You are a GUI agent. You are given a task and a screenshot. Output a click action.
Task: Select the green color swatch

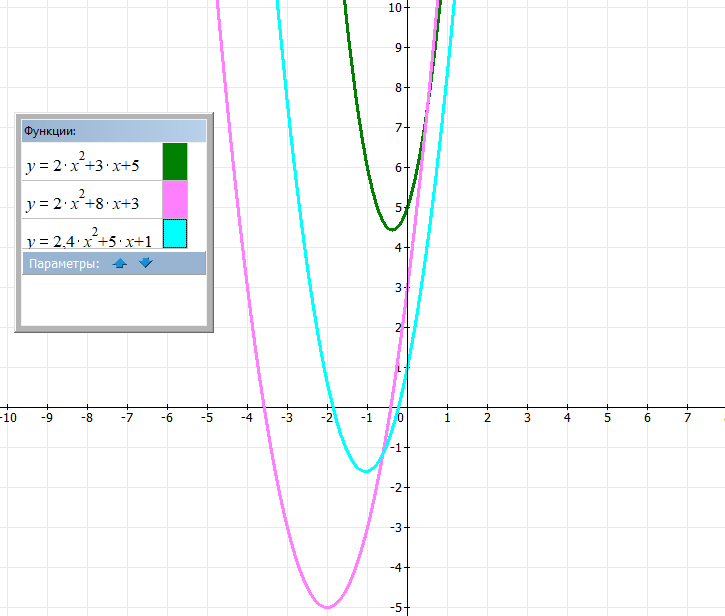pos(175,161)
